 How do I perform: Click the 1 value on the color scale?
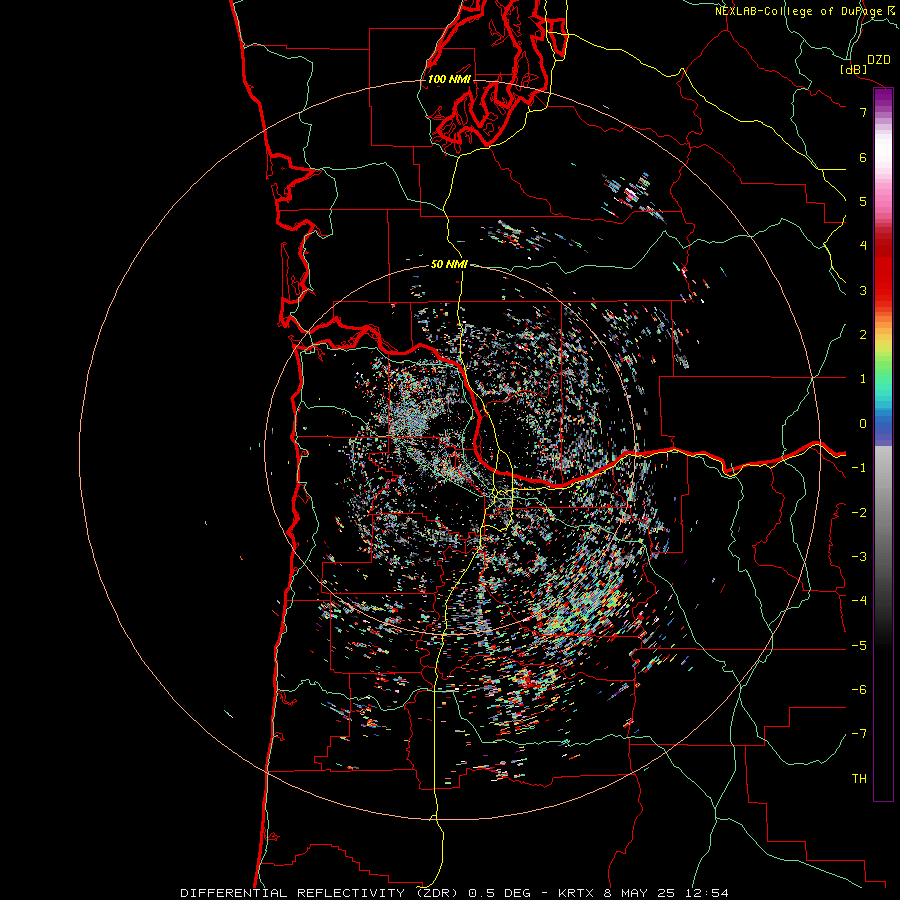pyautogui.click(x=863, y=379)
